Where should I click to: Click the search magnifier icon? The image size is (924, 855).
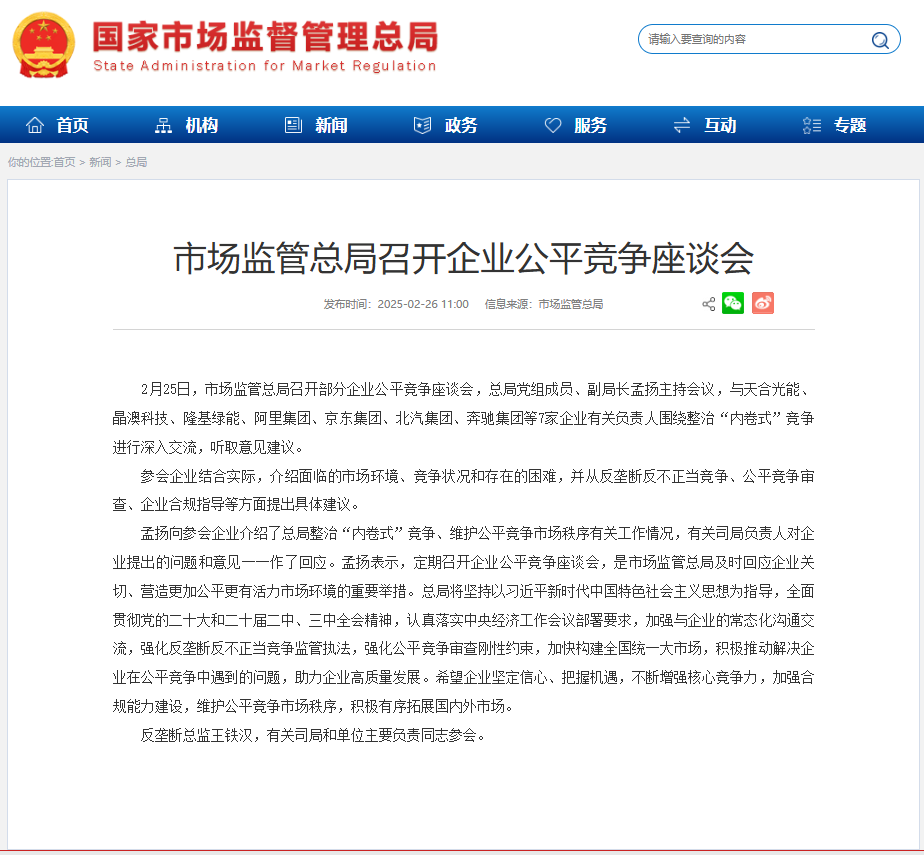[x=880, y=40]
